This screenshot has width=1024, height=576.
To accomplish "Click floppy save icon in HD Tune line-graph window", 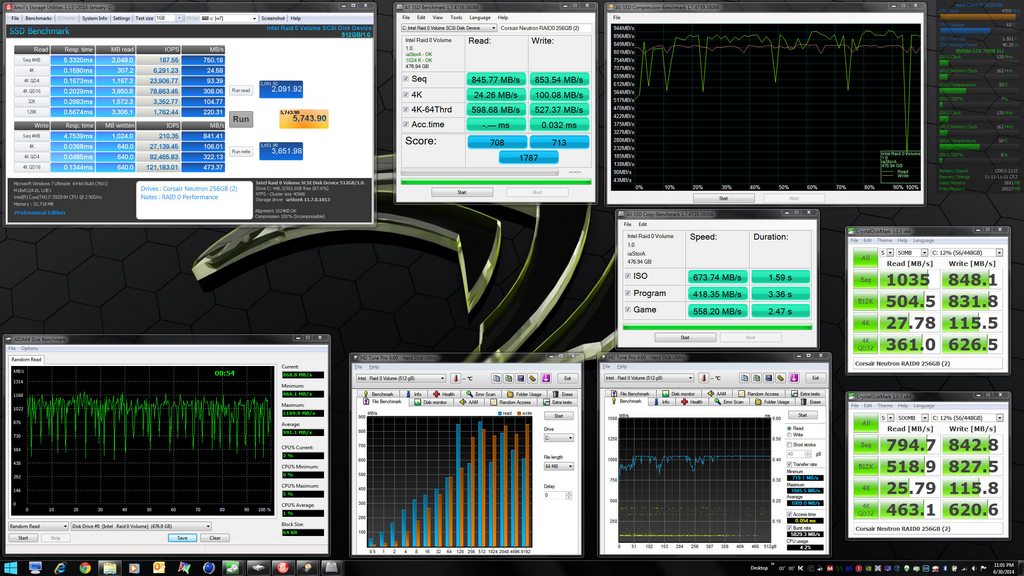I will 769,377.
